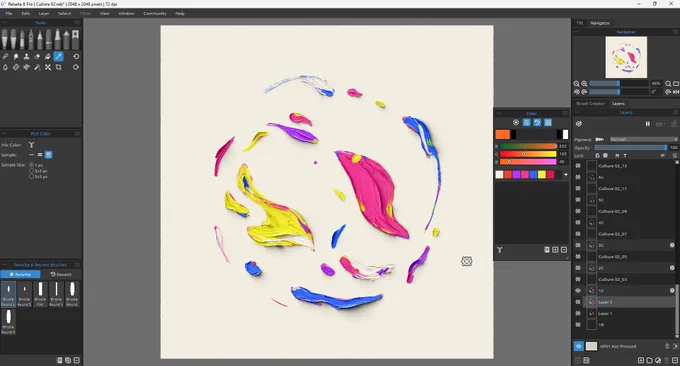Adjust the layer Opacity slider
This screenshot has width=680, height=366.
(x=630, y=148)
